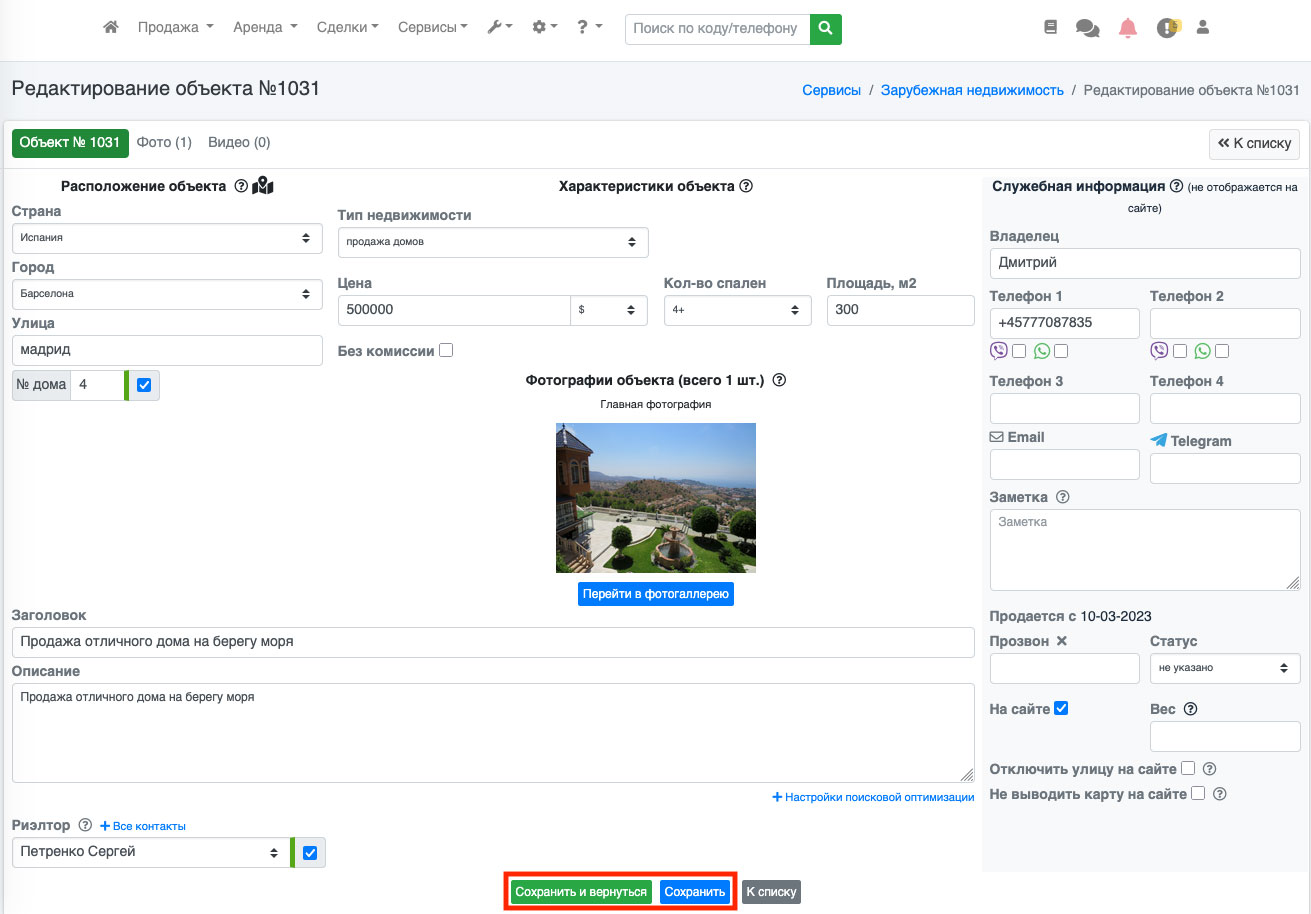This screenshot has height=914, width=1311.
Task: Open the Страна dropdown showing Испания
Action: point(167,238)
